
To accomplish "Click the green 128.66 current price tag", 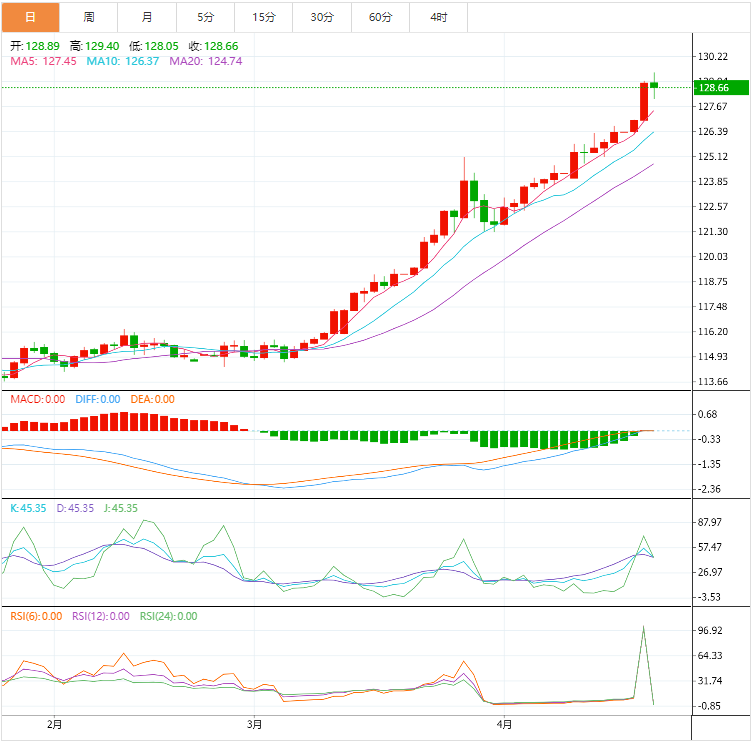I will click(x=715, y=88).
